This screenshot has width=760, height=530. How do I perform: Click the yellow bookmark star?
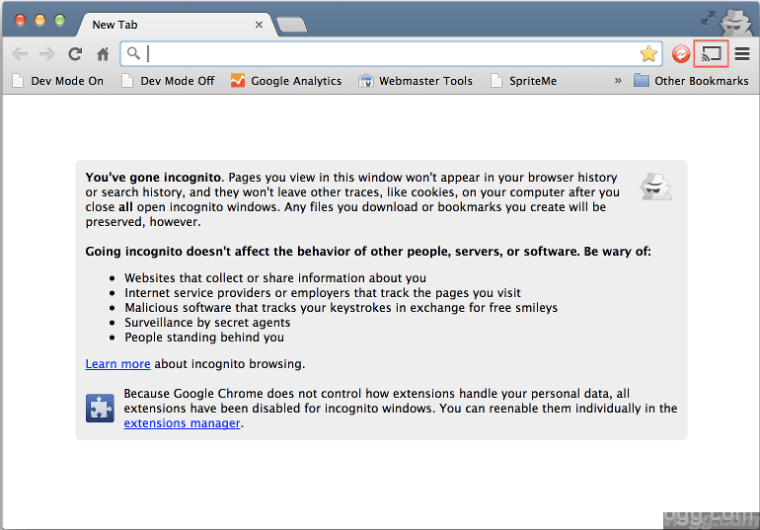tap(648, 53)
